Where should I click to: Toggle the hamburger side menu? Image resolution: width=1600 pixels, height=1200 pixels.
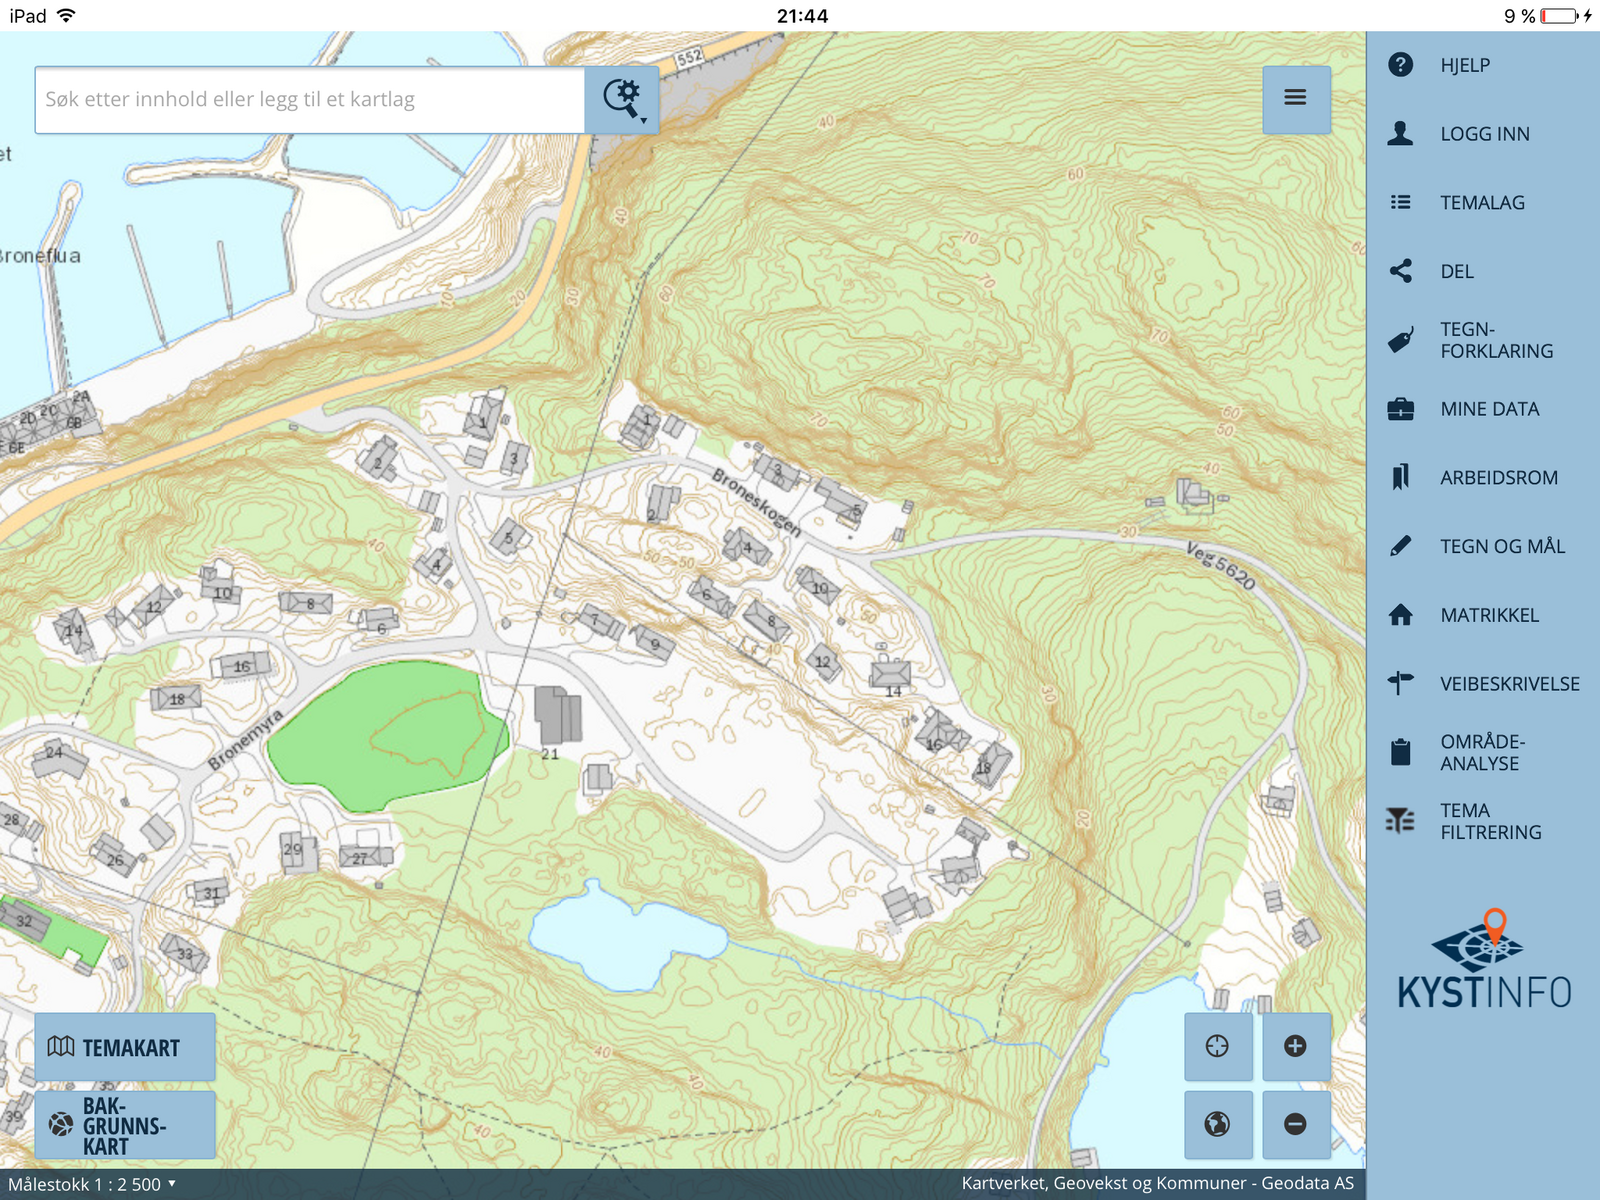pos(1295,98)
